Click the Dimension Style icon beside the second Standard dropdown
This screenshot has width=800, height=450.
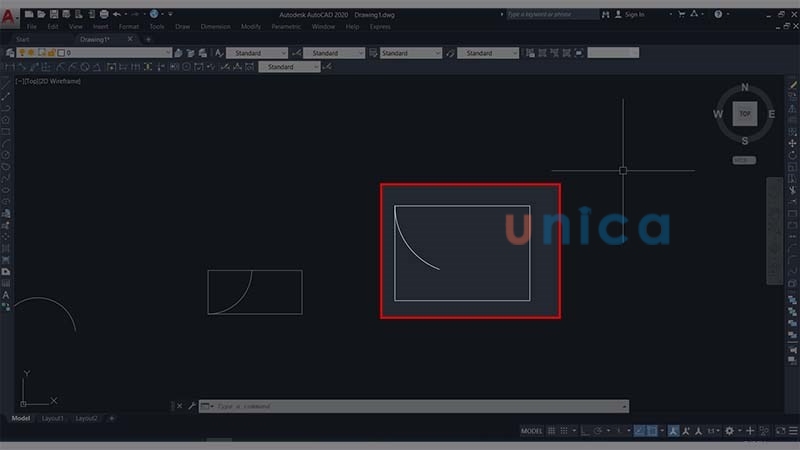pyautogui.click(x=296, y=53)
